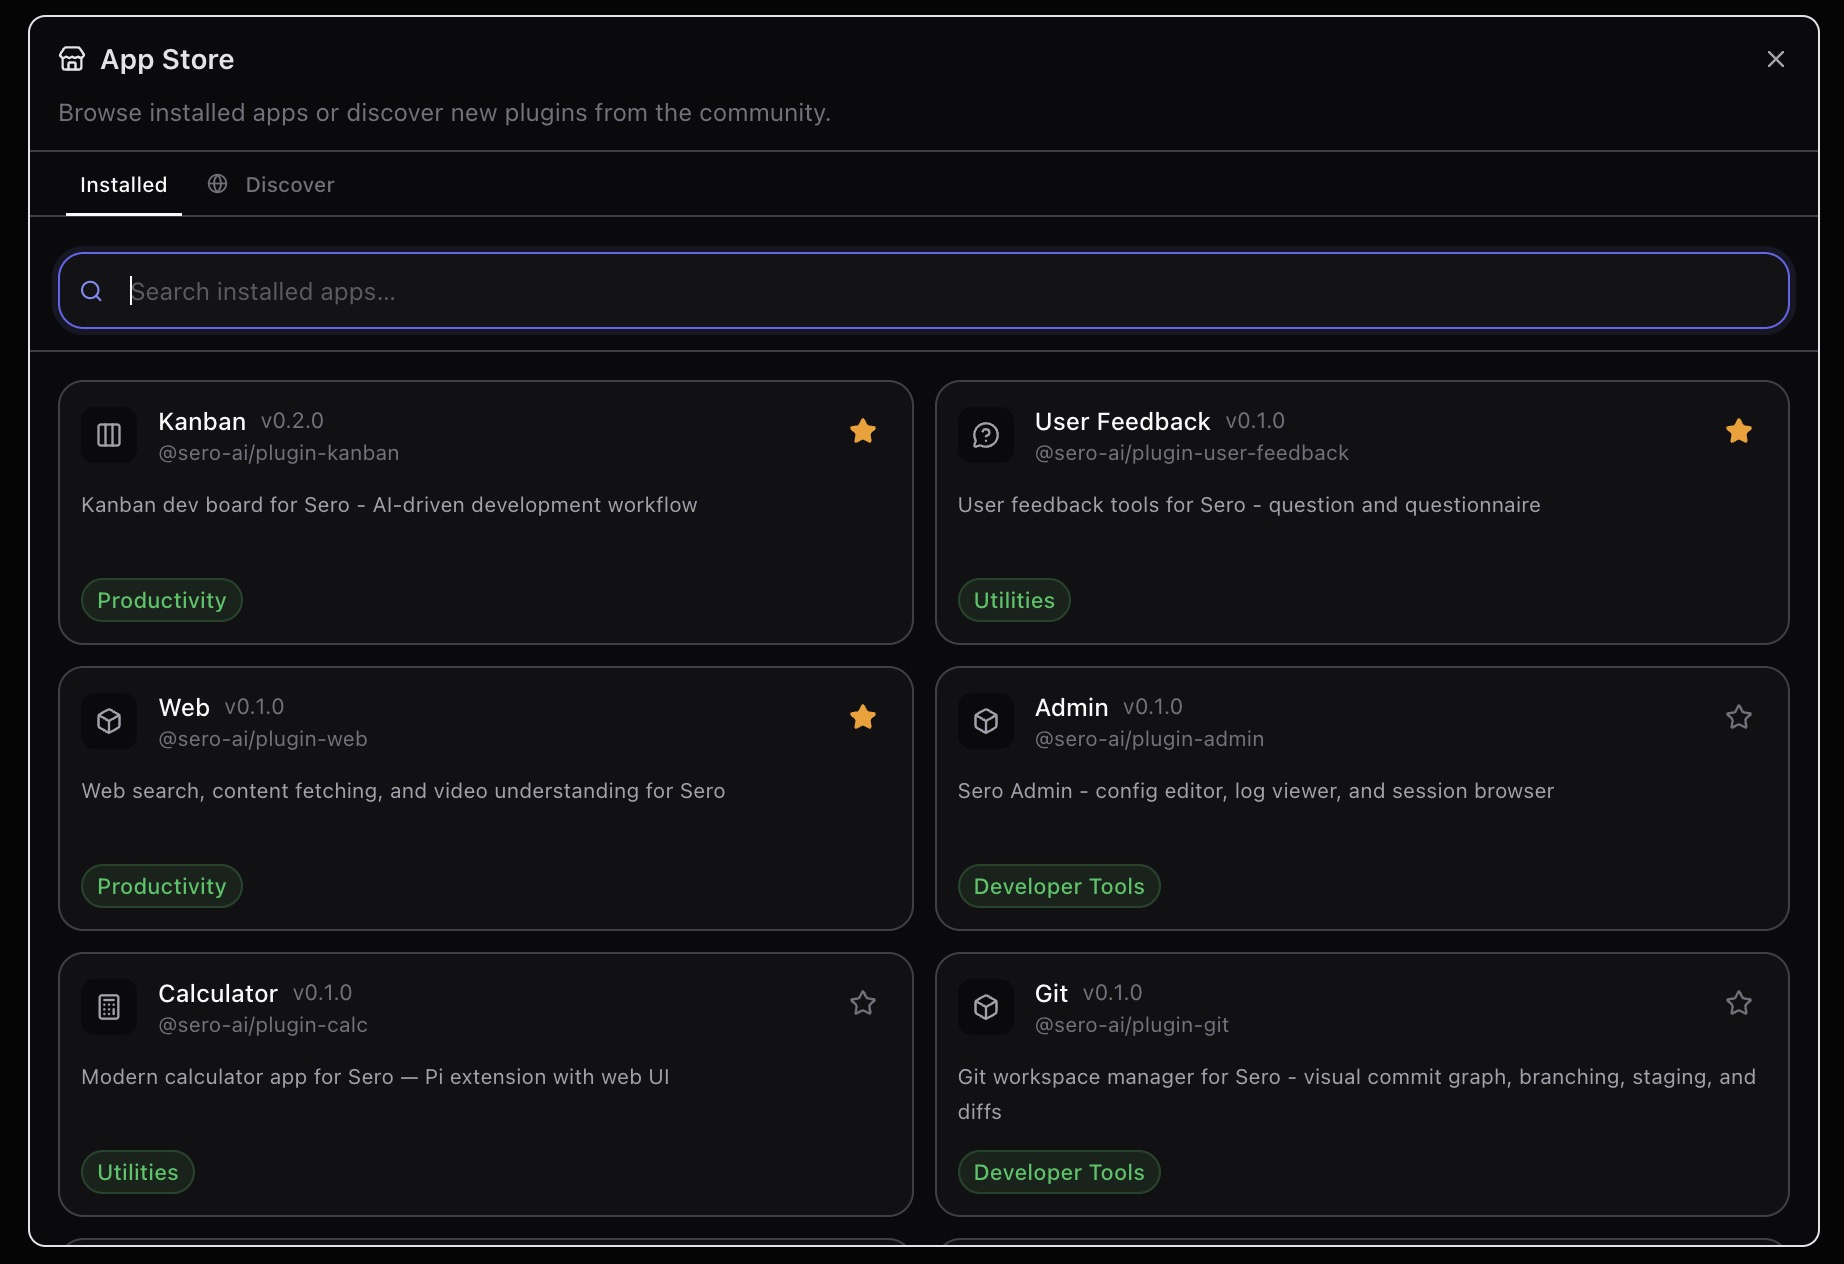
Task: Click the Admin plugin cube icon
Action: click(985, 721)
